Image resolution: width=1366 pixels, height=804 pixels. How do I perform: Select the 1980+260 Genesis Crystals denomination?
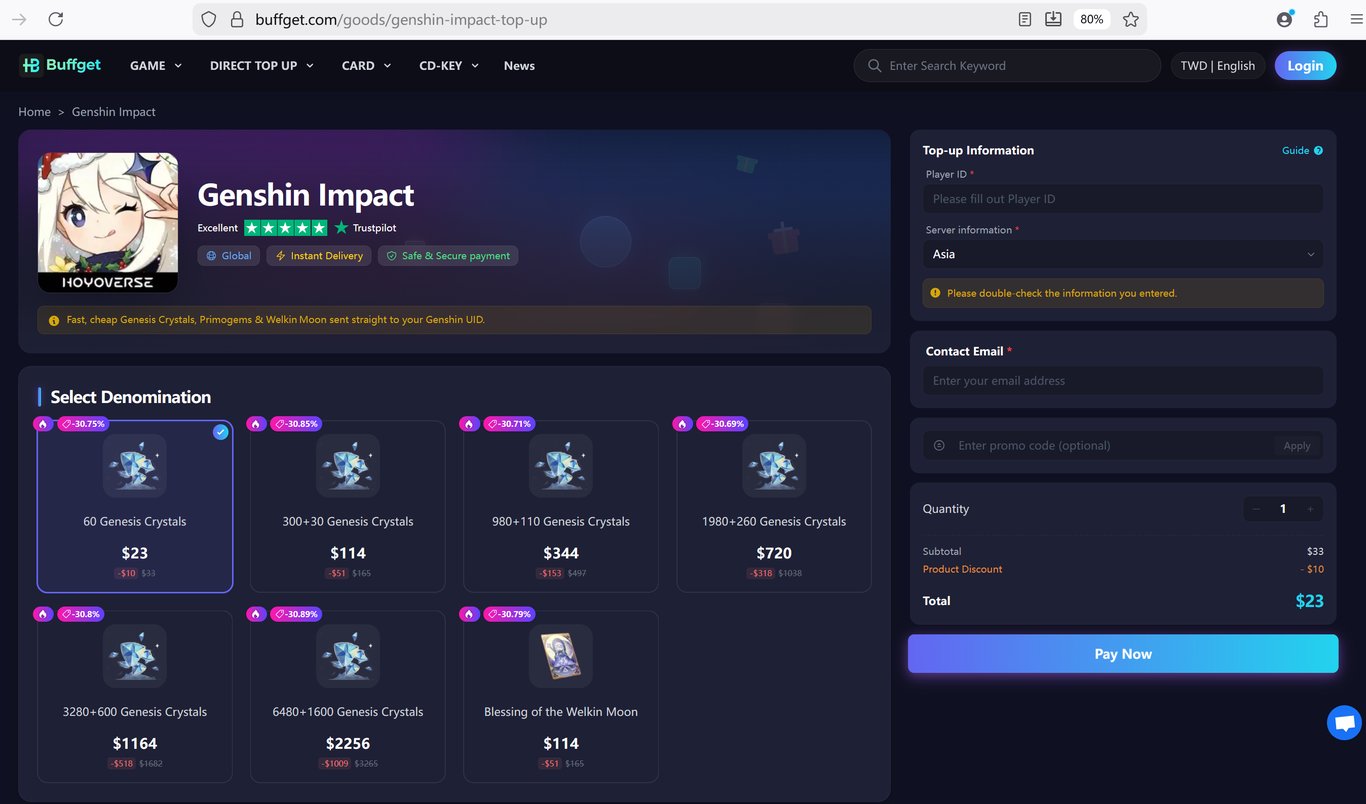click(774, 507)
